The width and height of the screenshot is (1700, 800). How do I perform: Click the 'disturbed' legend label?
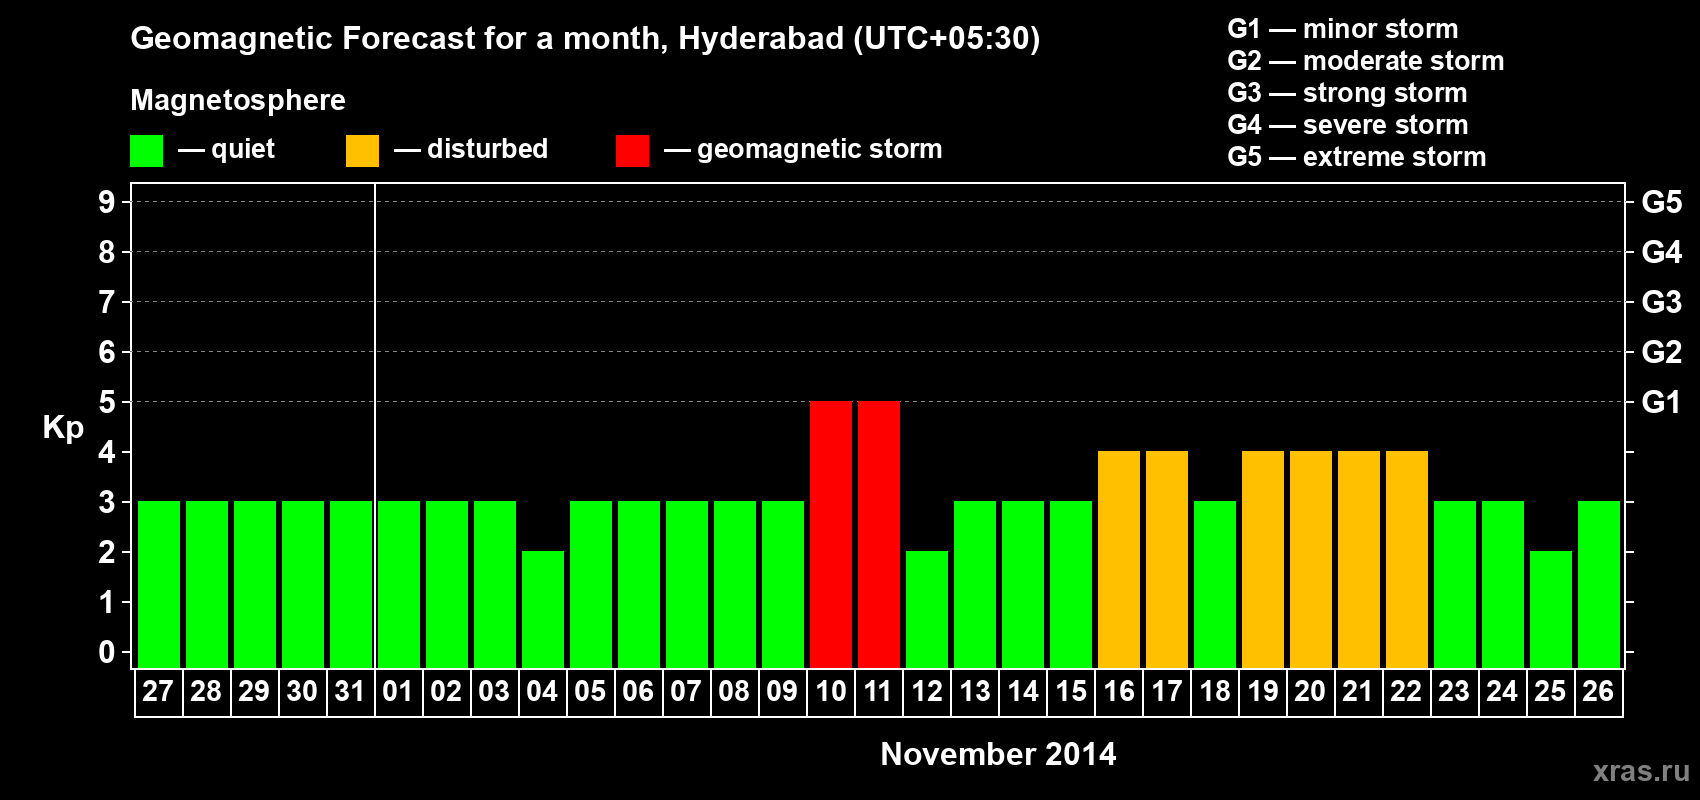click(487, 149)
